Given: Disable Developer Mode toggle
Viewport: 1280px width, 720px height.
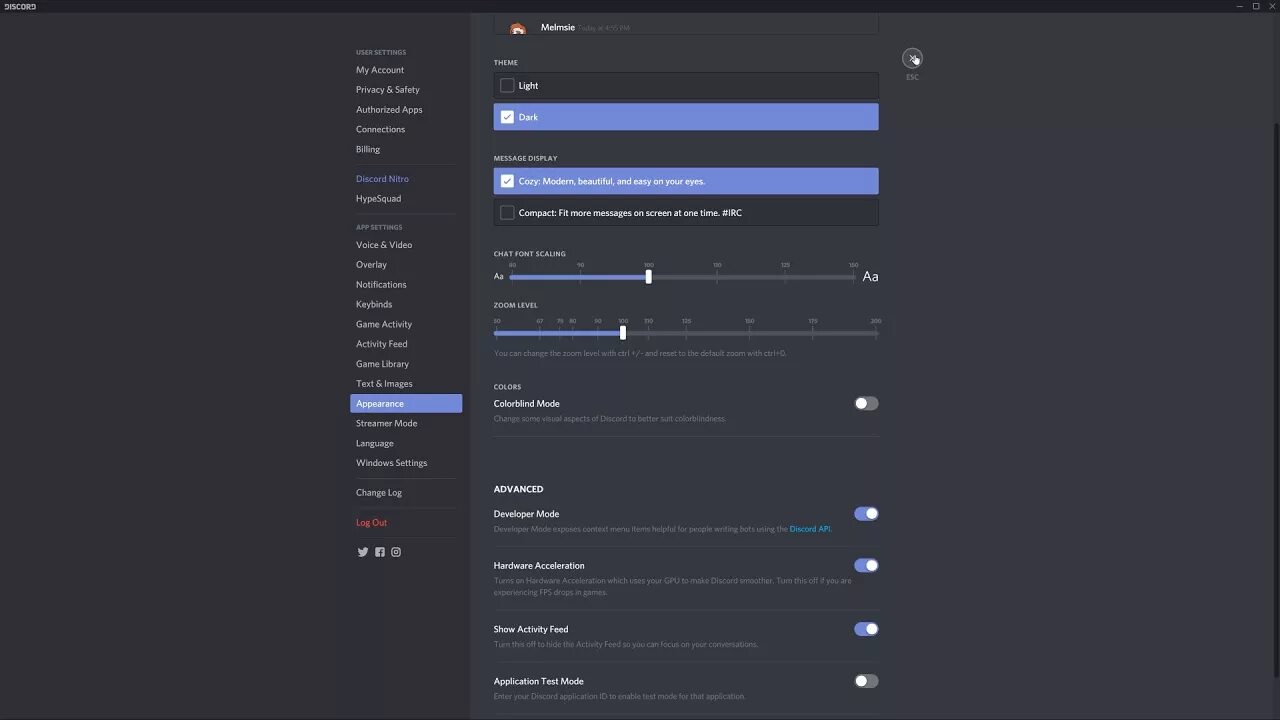Looking at the screenshot, I should pos(866,514).
